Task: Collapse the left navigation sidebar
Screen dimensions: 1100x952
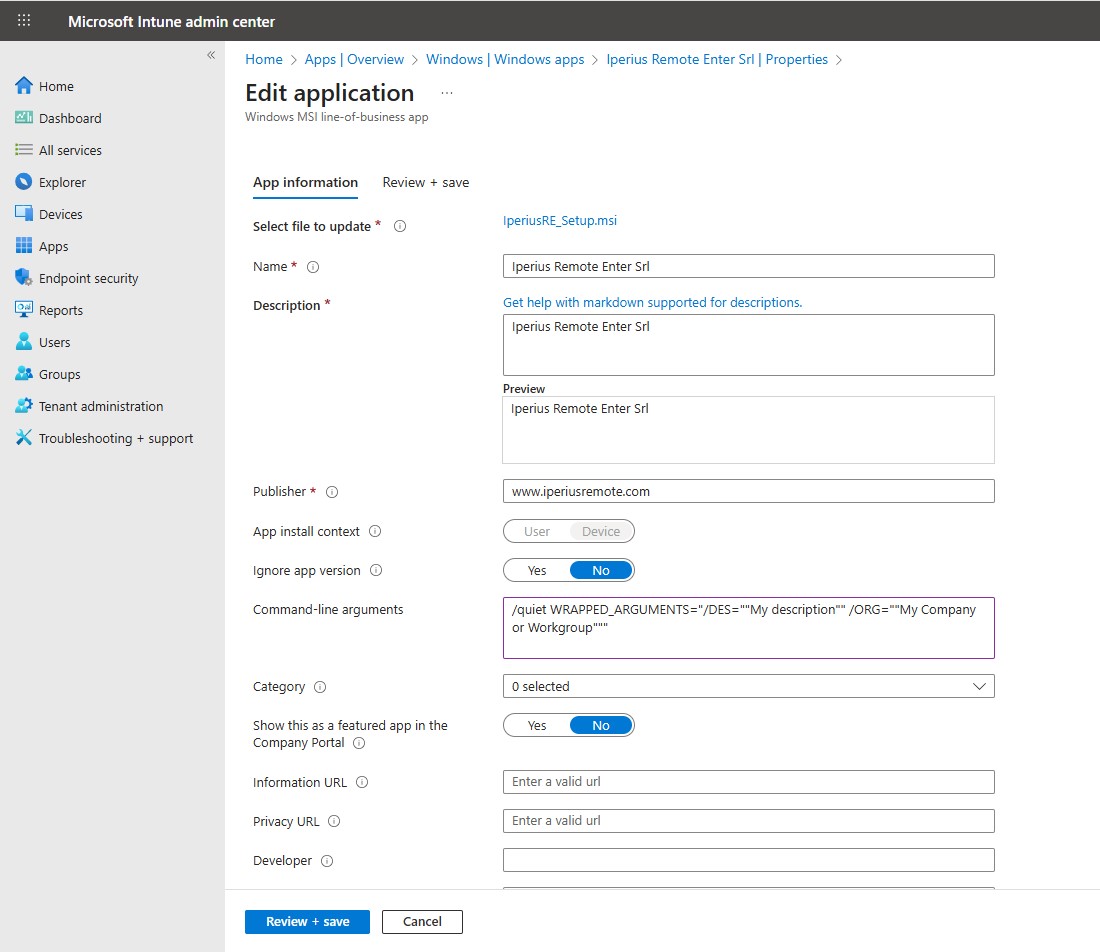Action: click(x=211, y=55)
